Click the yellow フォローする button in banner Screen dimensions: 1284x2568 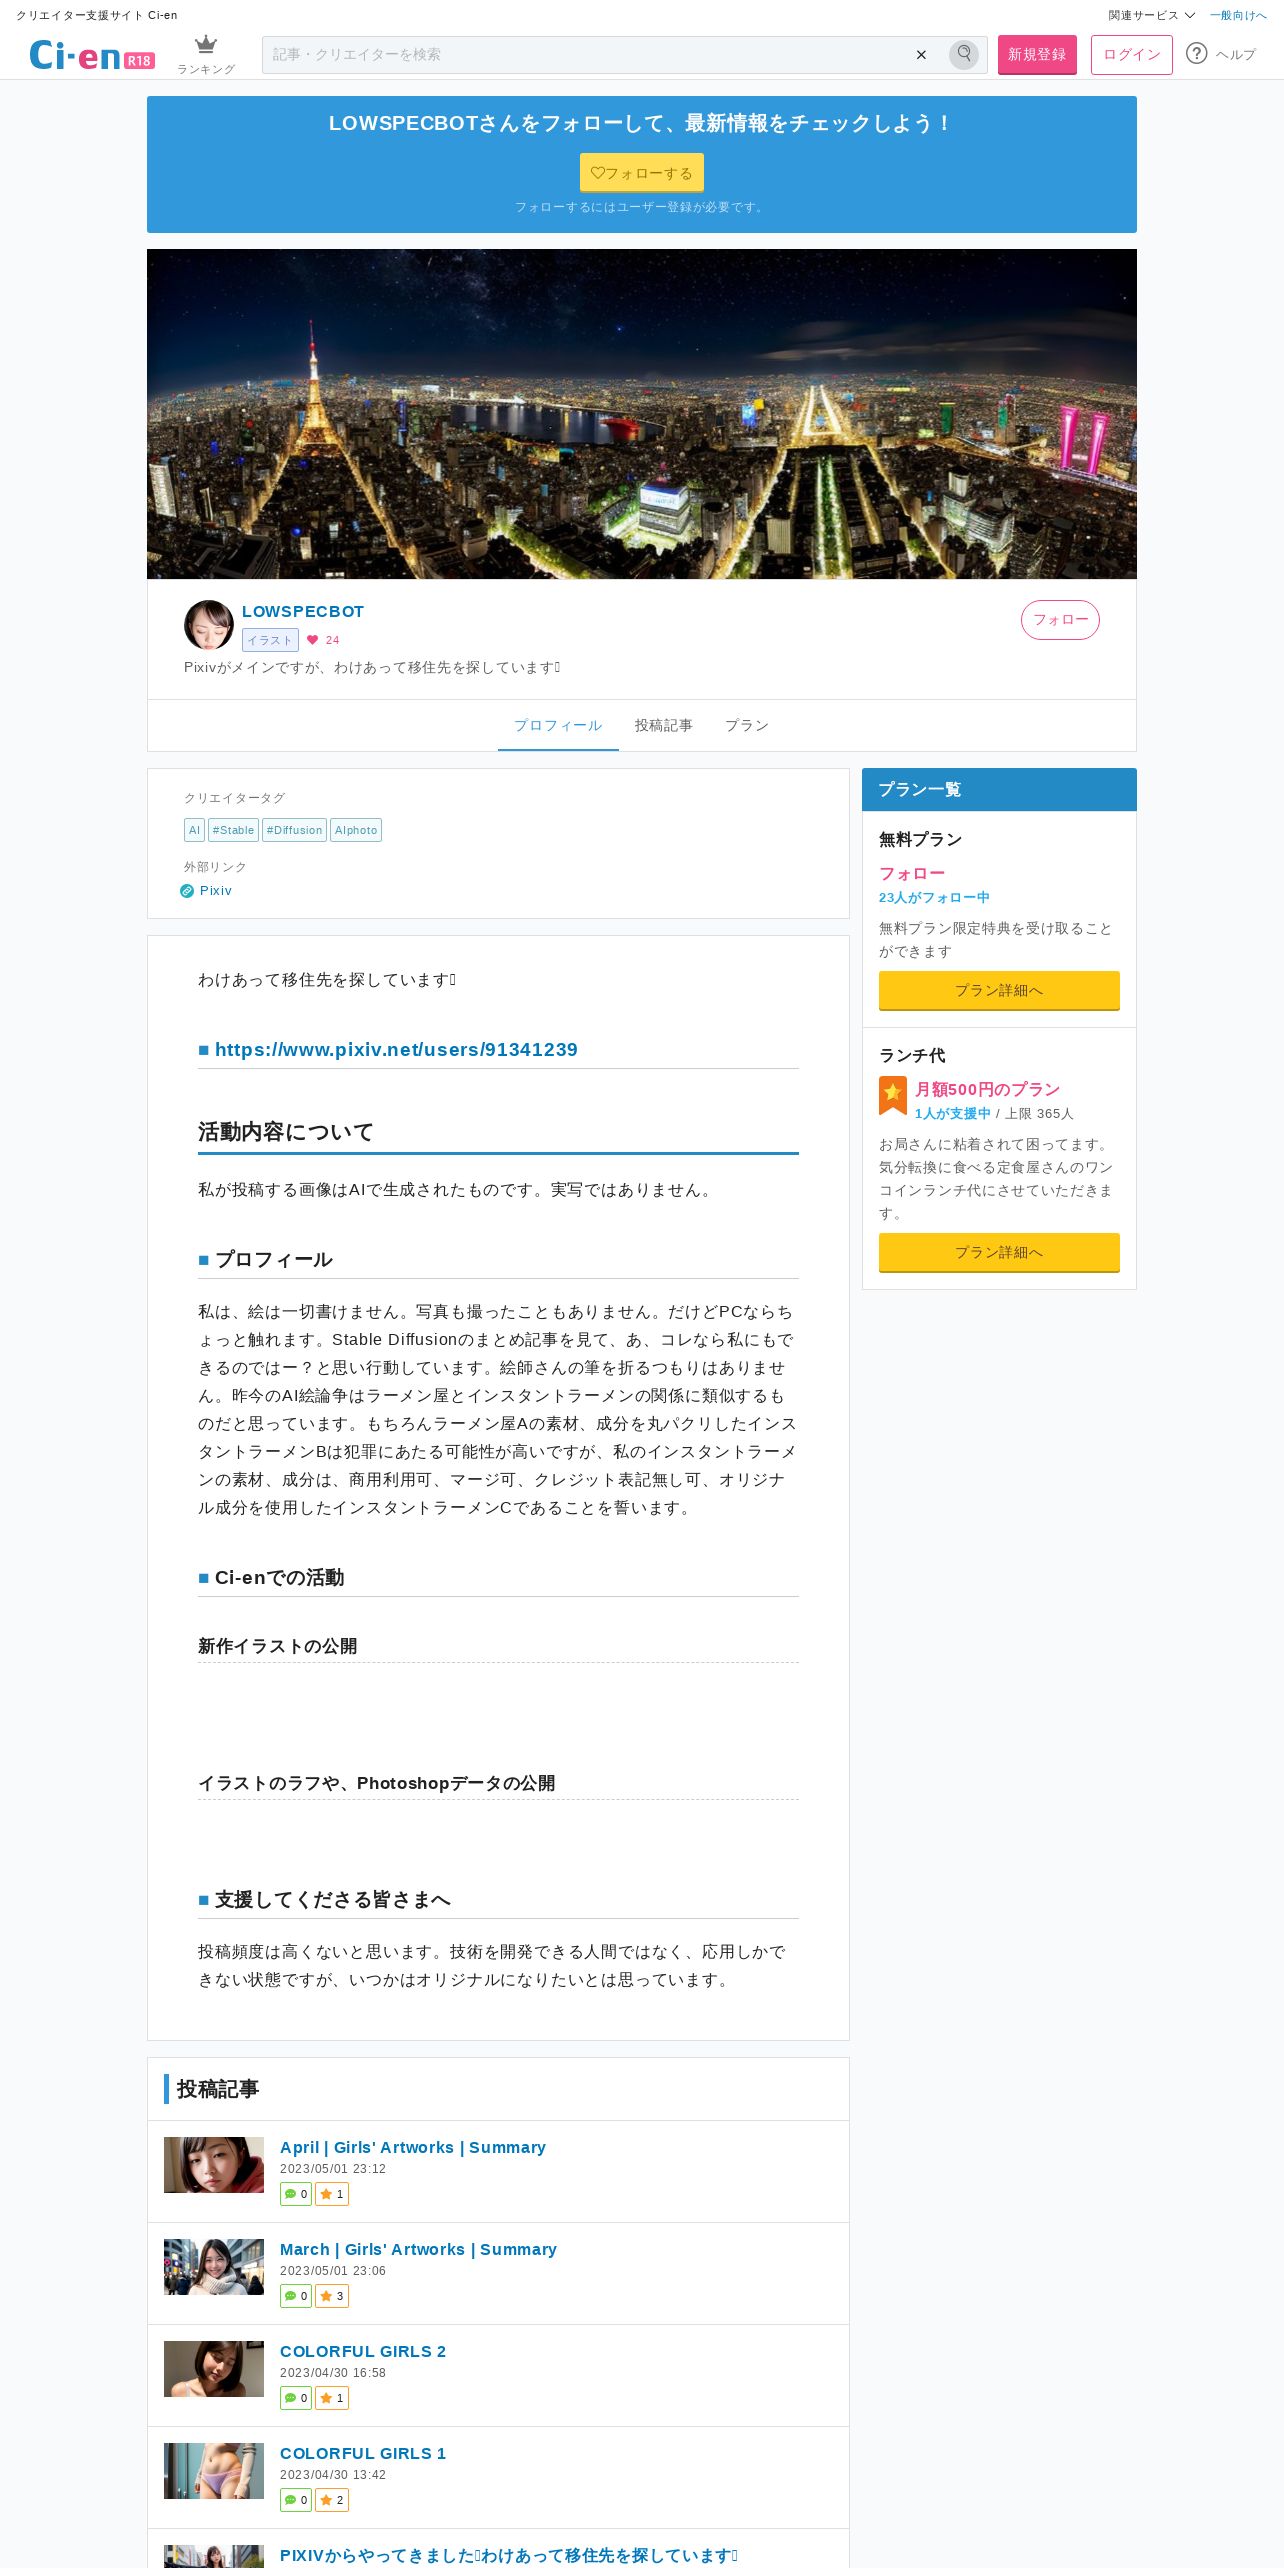pyautogui.click(x=642, y=172)
